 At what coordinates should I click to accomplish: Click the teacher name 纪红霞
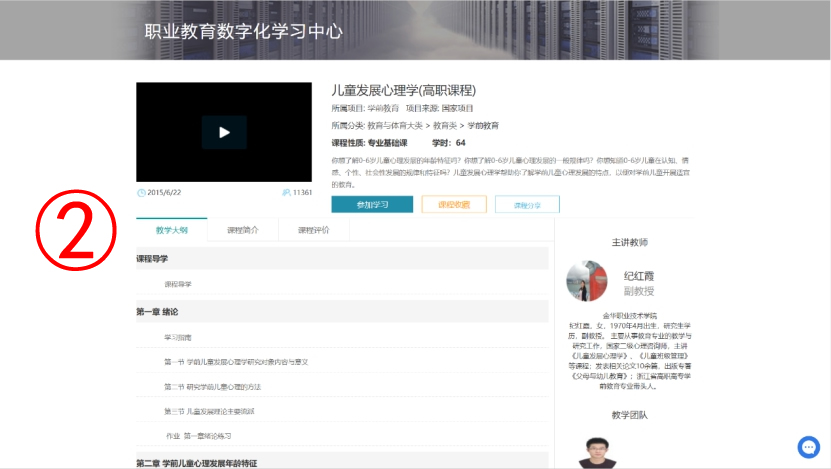639,276
